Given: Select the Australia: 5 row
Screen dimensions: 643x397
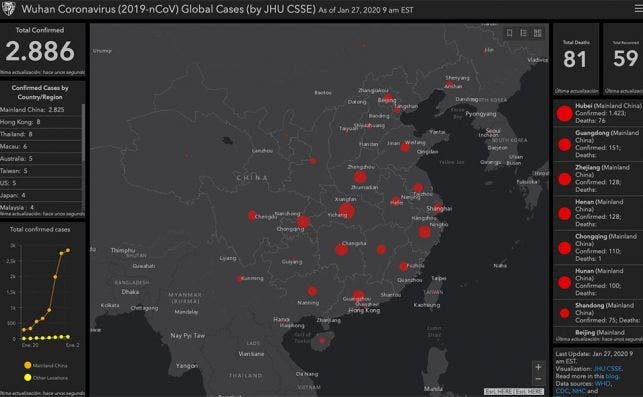Looking at the screenshot, I should [41, 159].
